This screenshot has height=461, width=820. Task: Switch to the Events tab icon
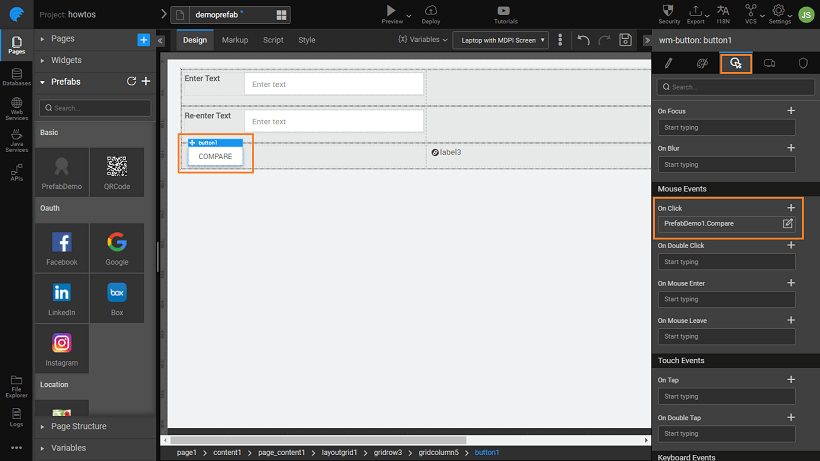[736, 63]
